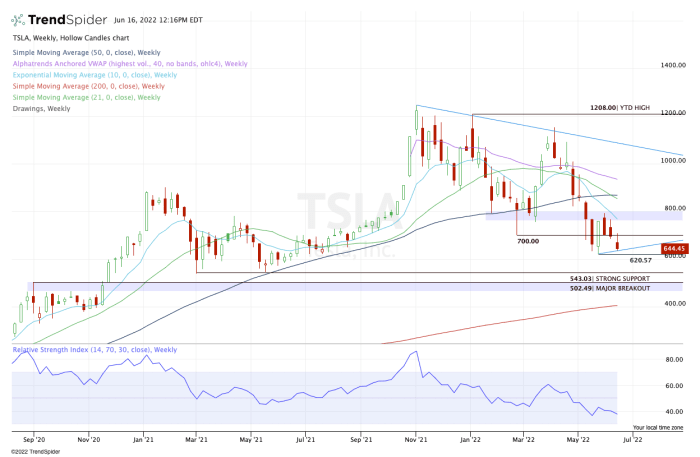Click the 'Sep '20' date axis label

tap(33, 440)
